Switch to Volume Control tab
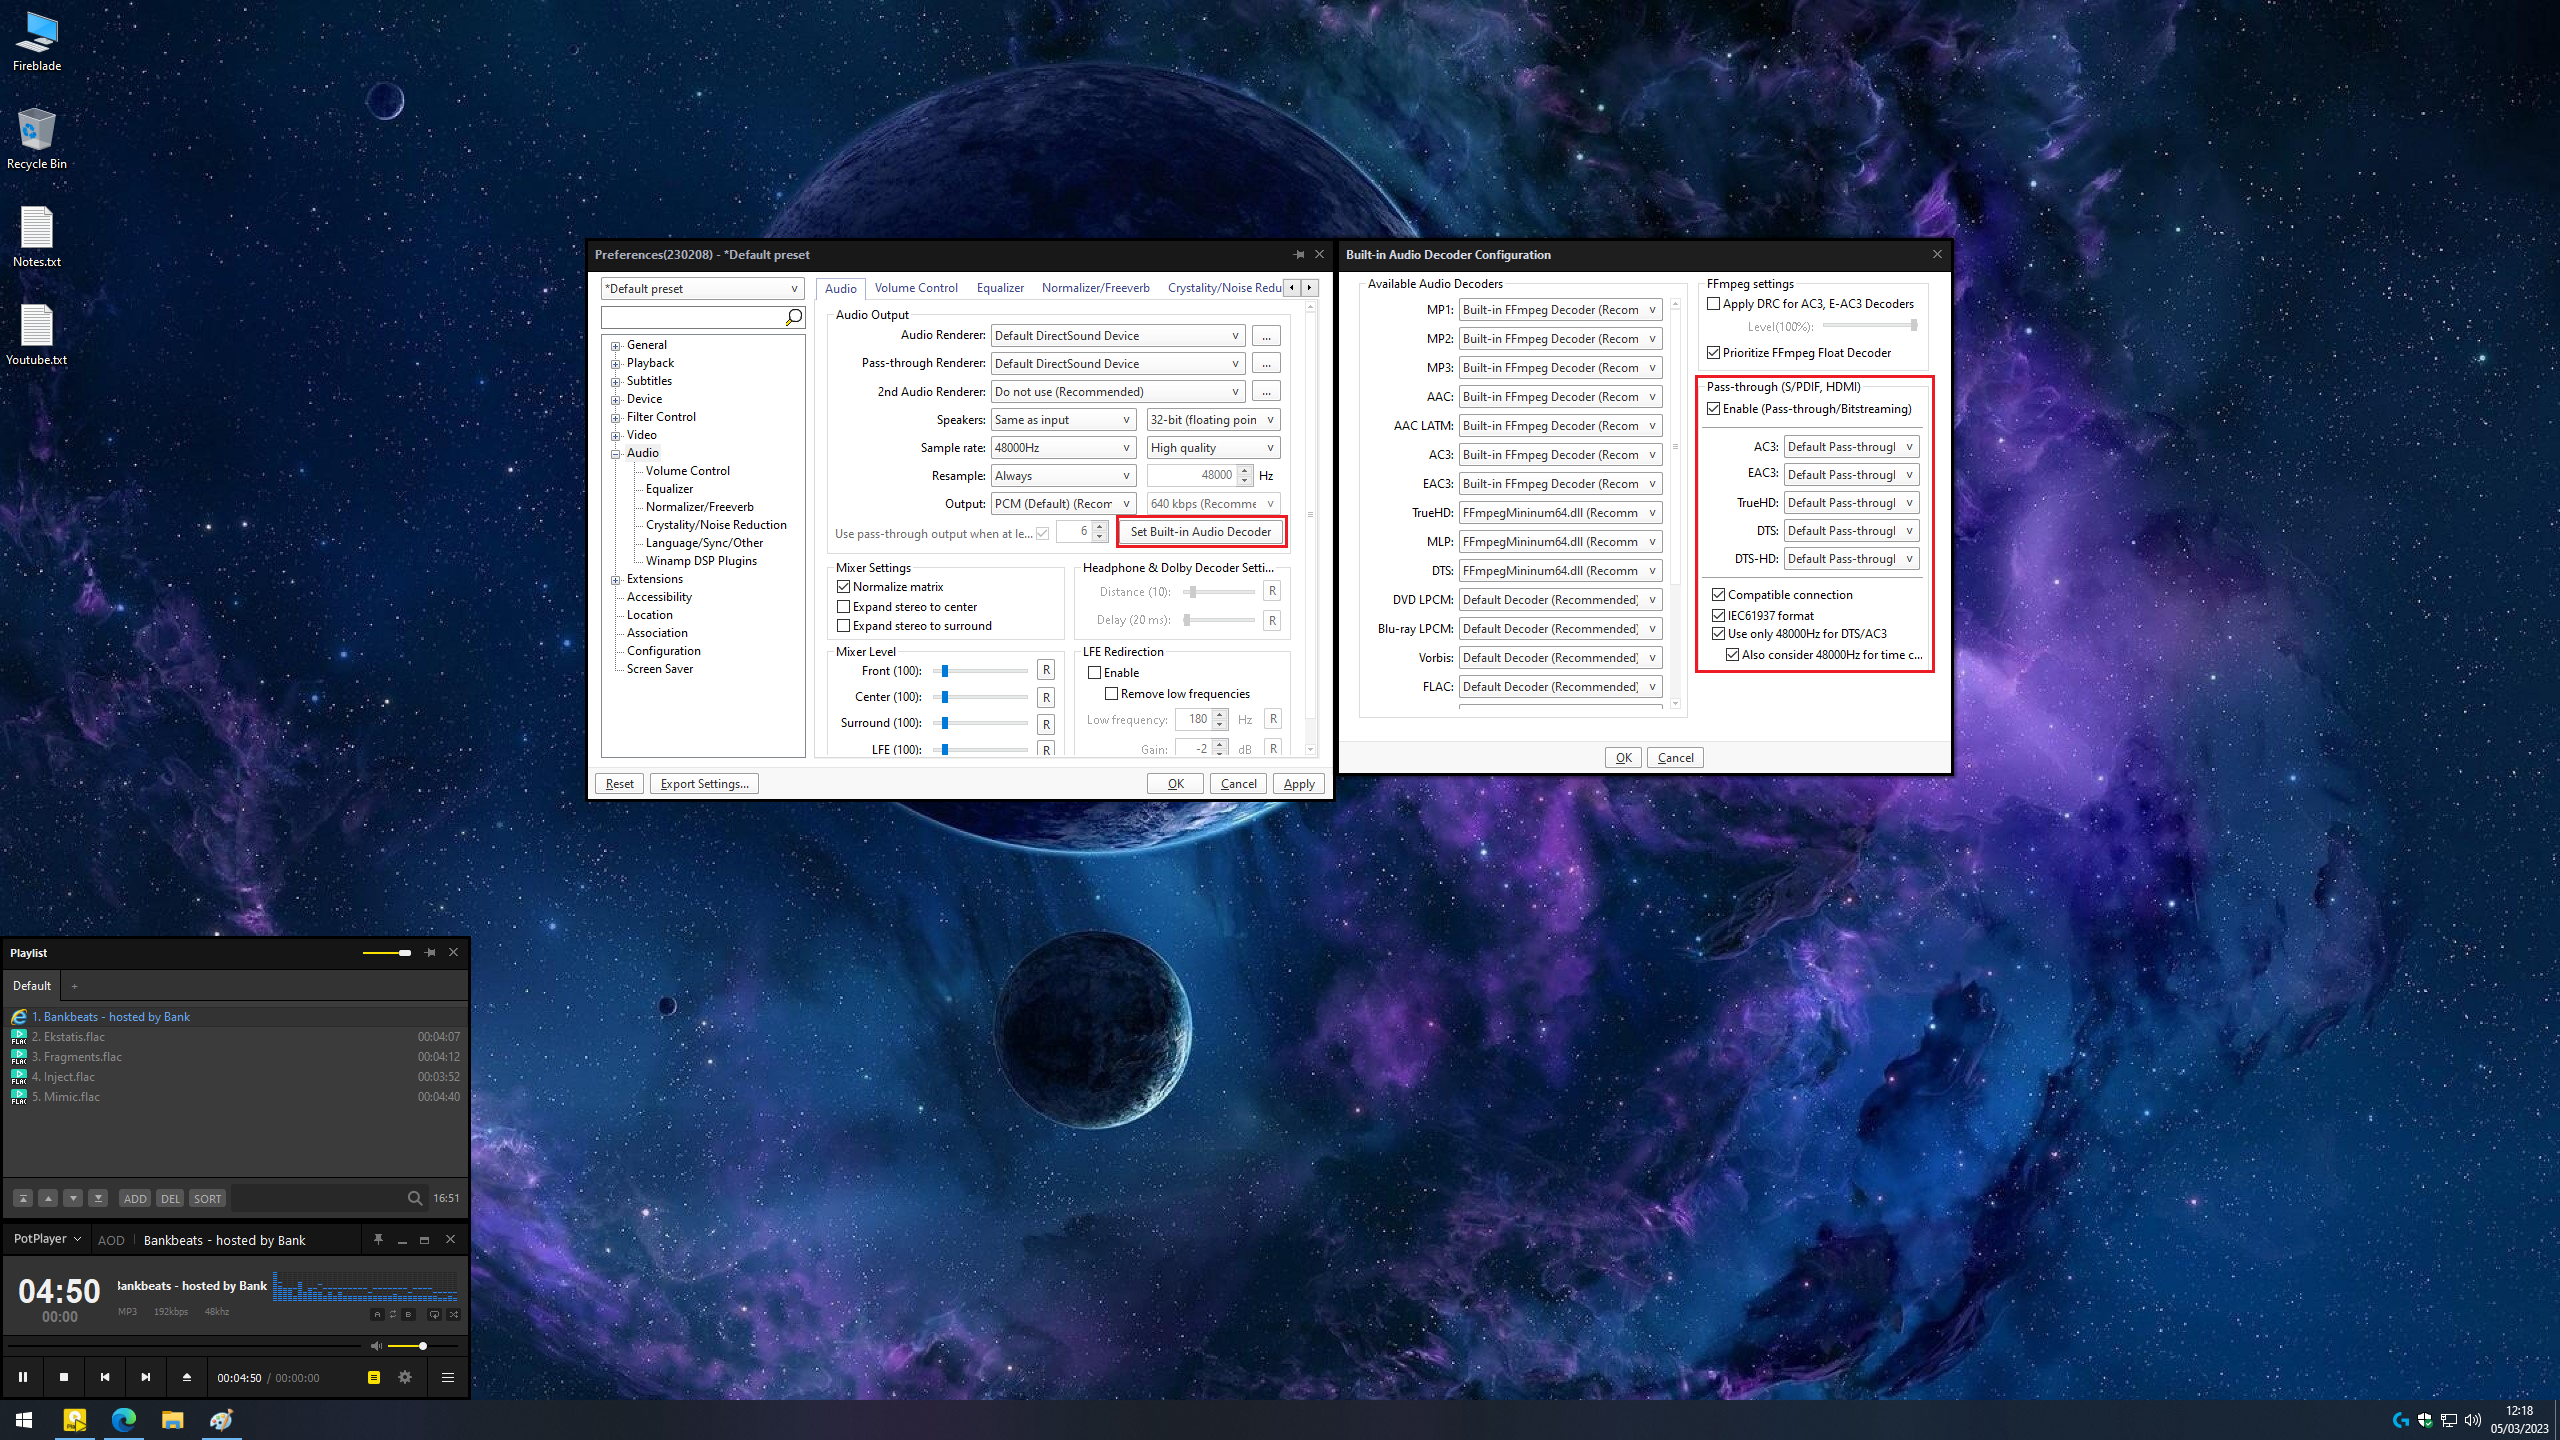The height and width of the screenshot is (1440, 2560). [916, 288]
